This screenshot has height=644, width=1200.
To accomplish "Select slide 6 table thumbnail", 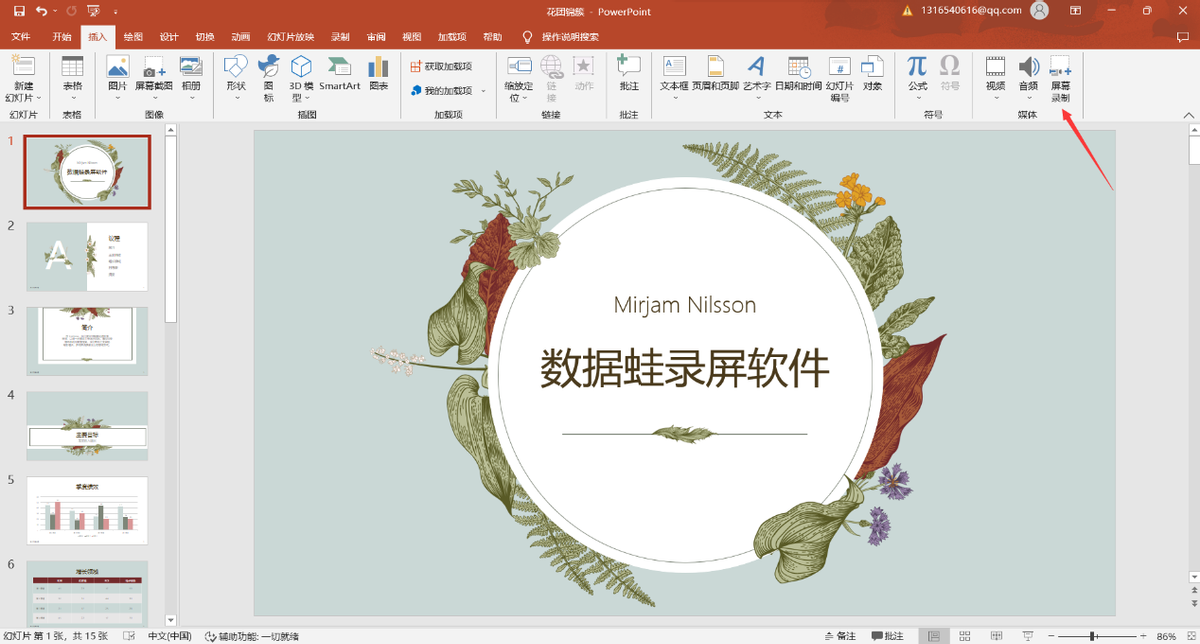I will coord(87,595).
